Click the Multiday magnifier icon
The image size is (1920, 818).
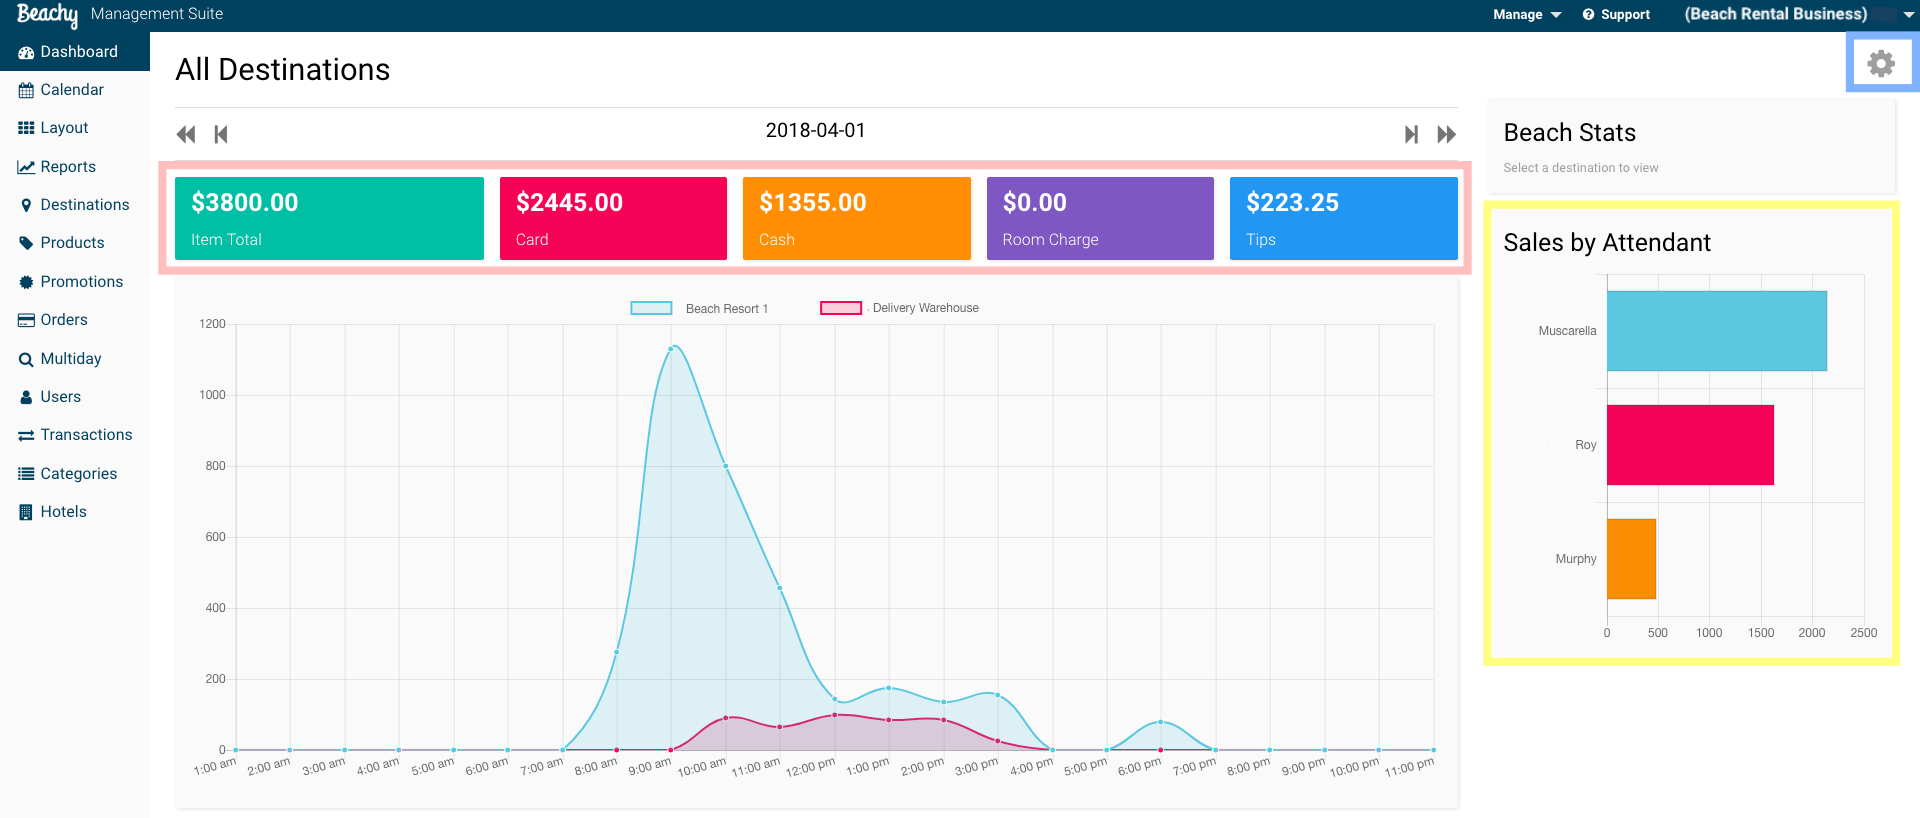click(x=26, y=359)
